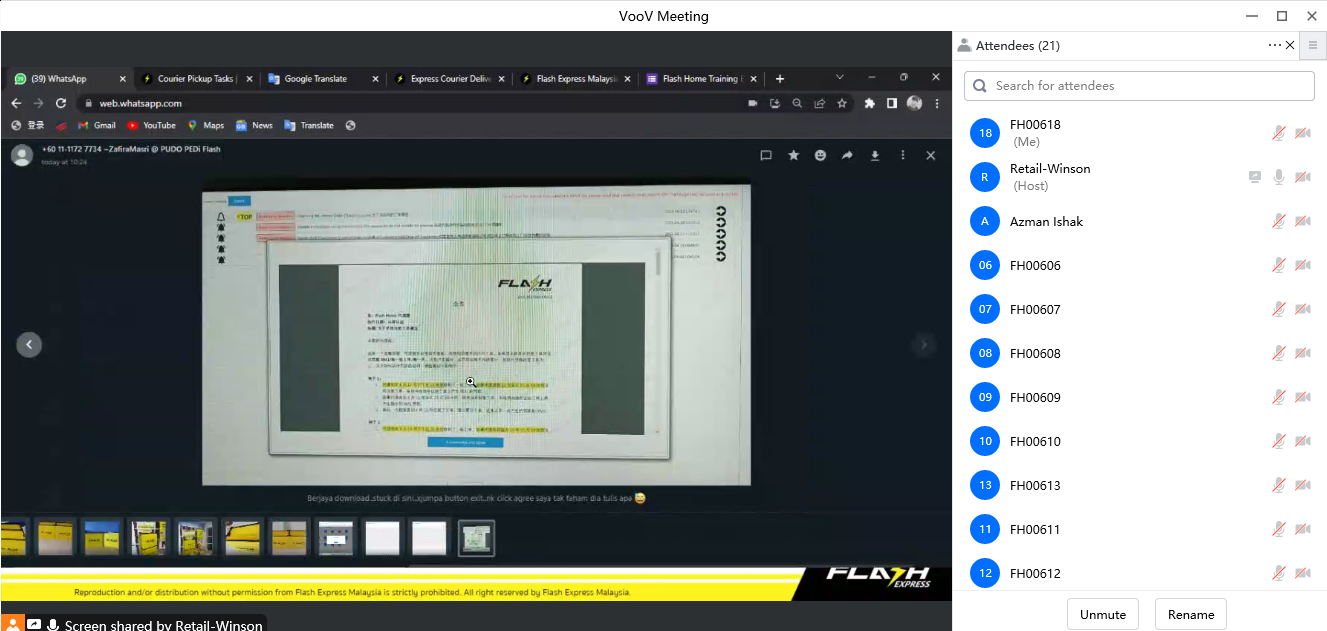This screenshot has height=631, width=1327.
Task: Open the Chrome three-dot menu
Action: (937, 103)
